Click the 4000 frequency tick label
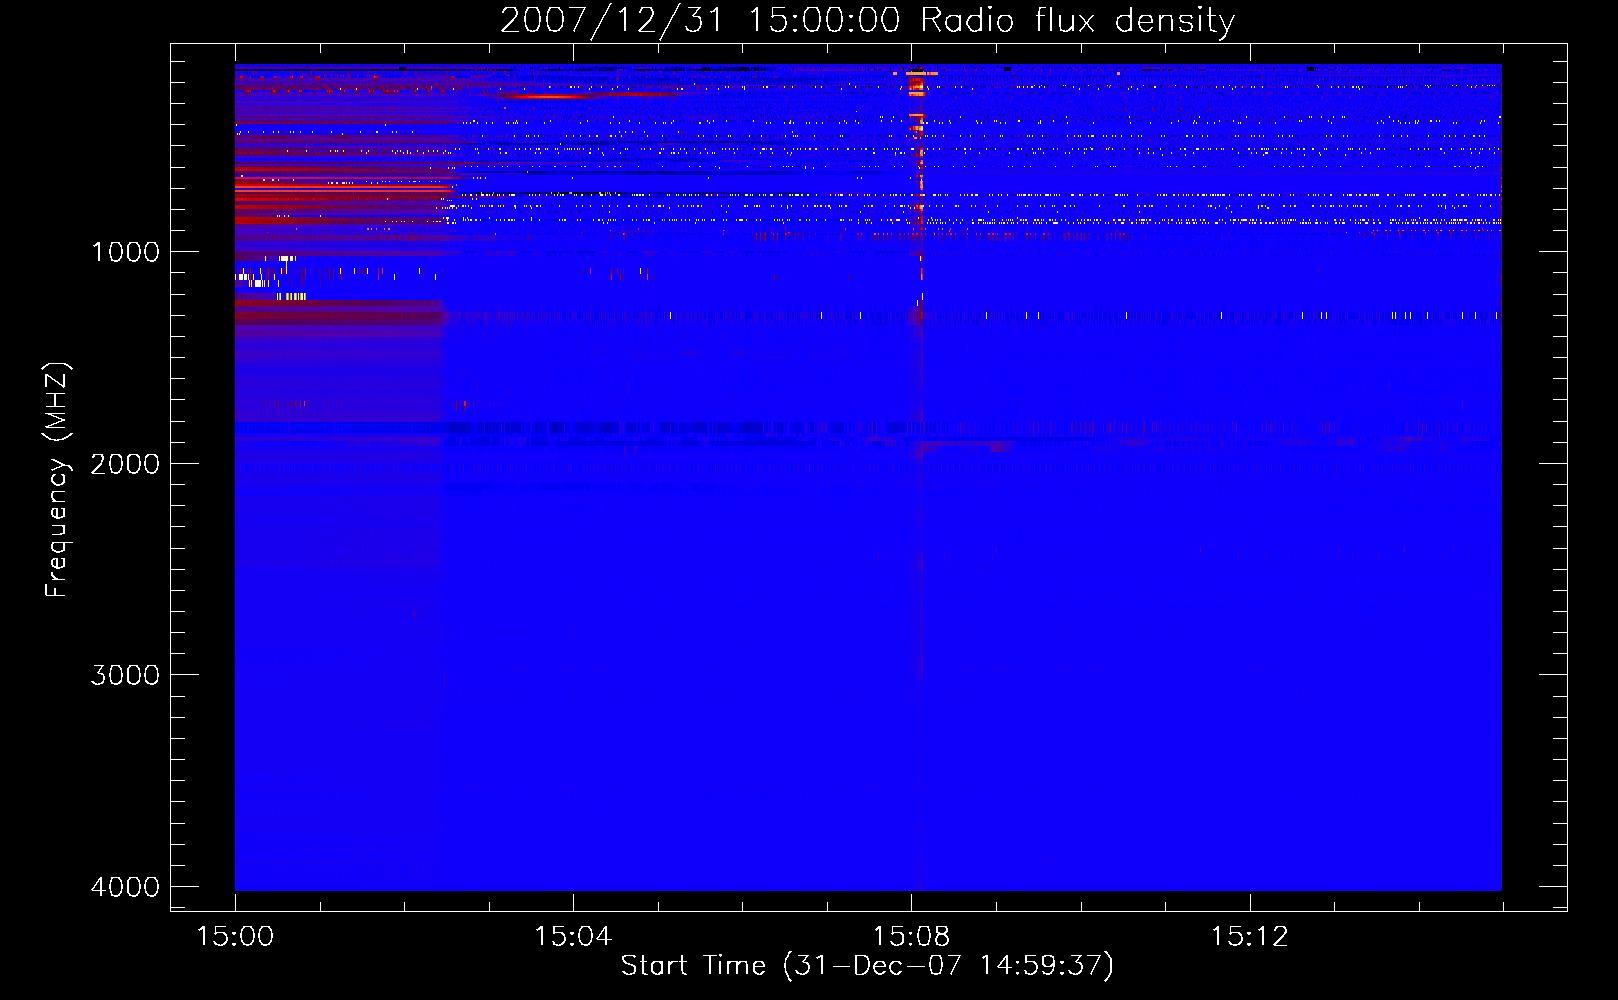The width and height of the screenshot is (1618, 1000). point(125,887)
